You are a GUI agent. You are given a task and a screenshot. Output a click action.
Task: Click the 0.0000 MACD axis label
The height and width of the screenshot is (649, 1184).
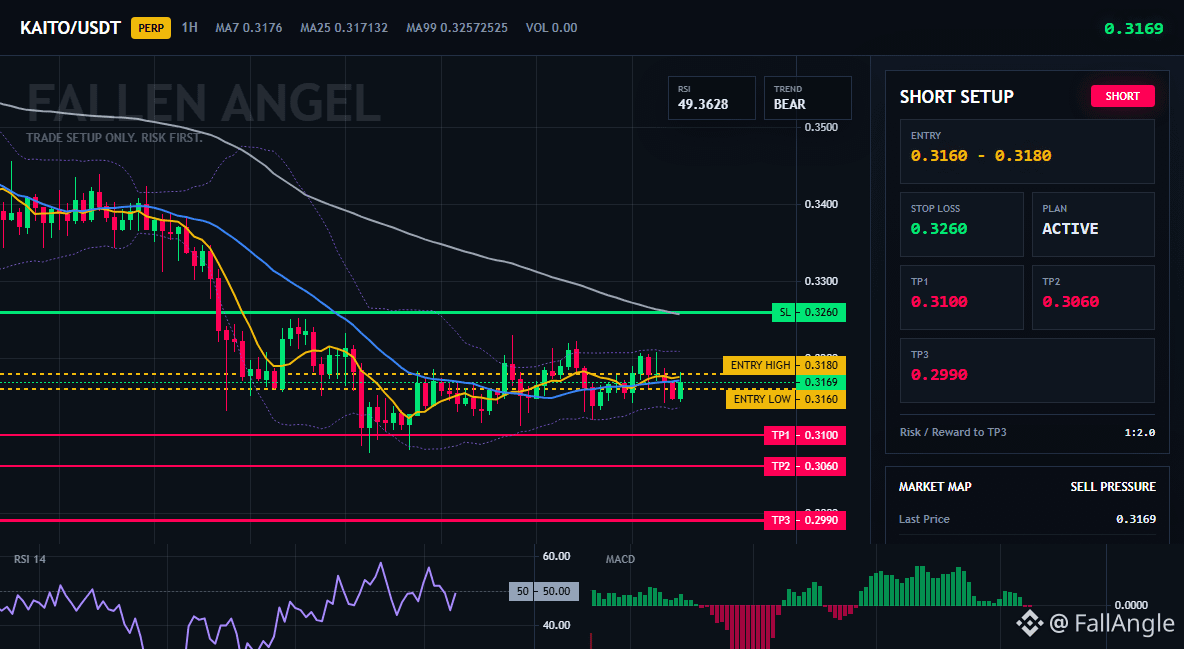coord(1131,604)
